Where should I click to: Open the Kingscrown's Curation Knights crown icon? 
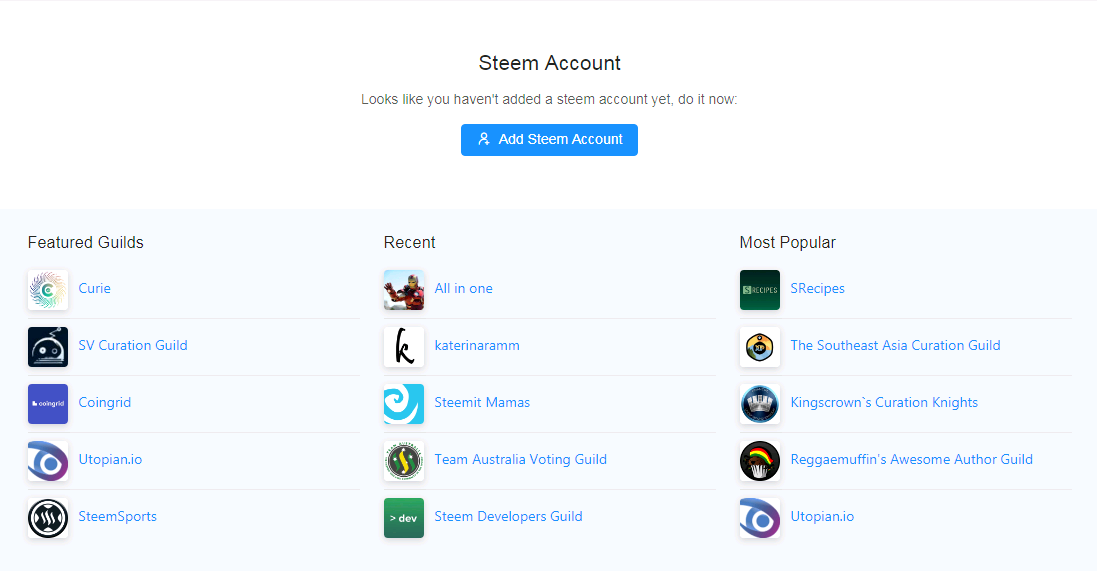coord(760,404)
